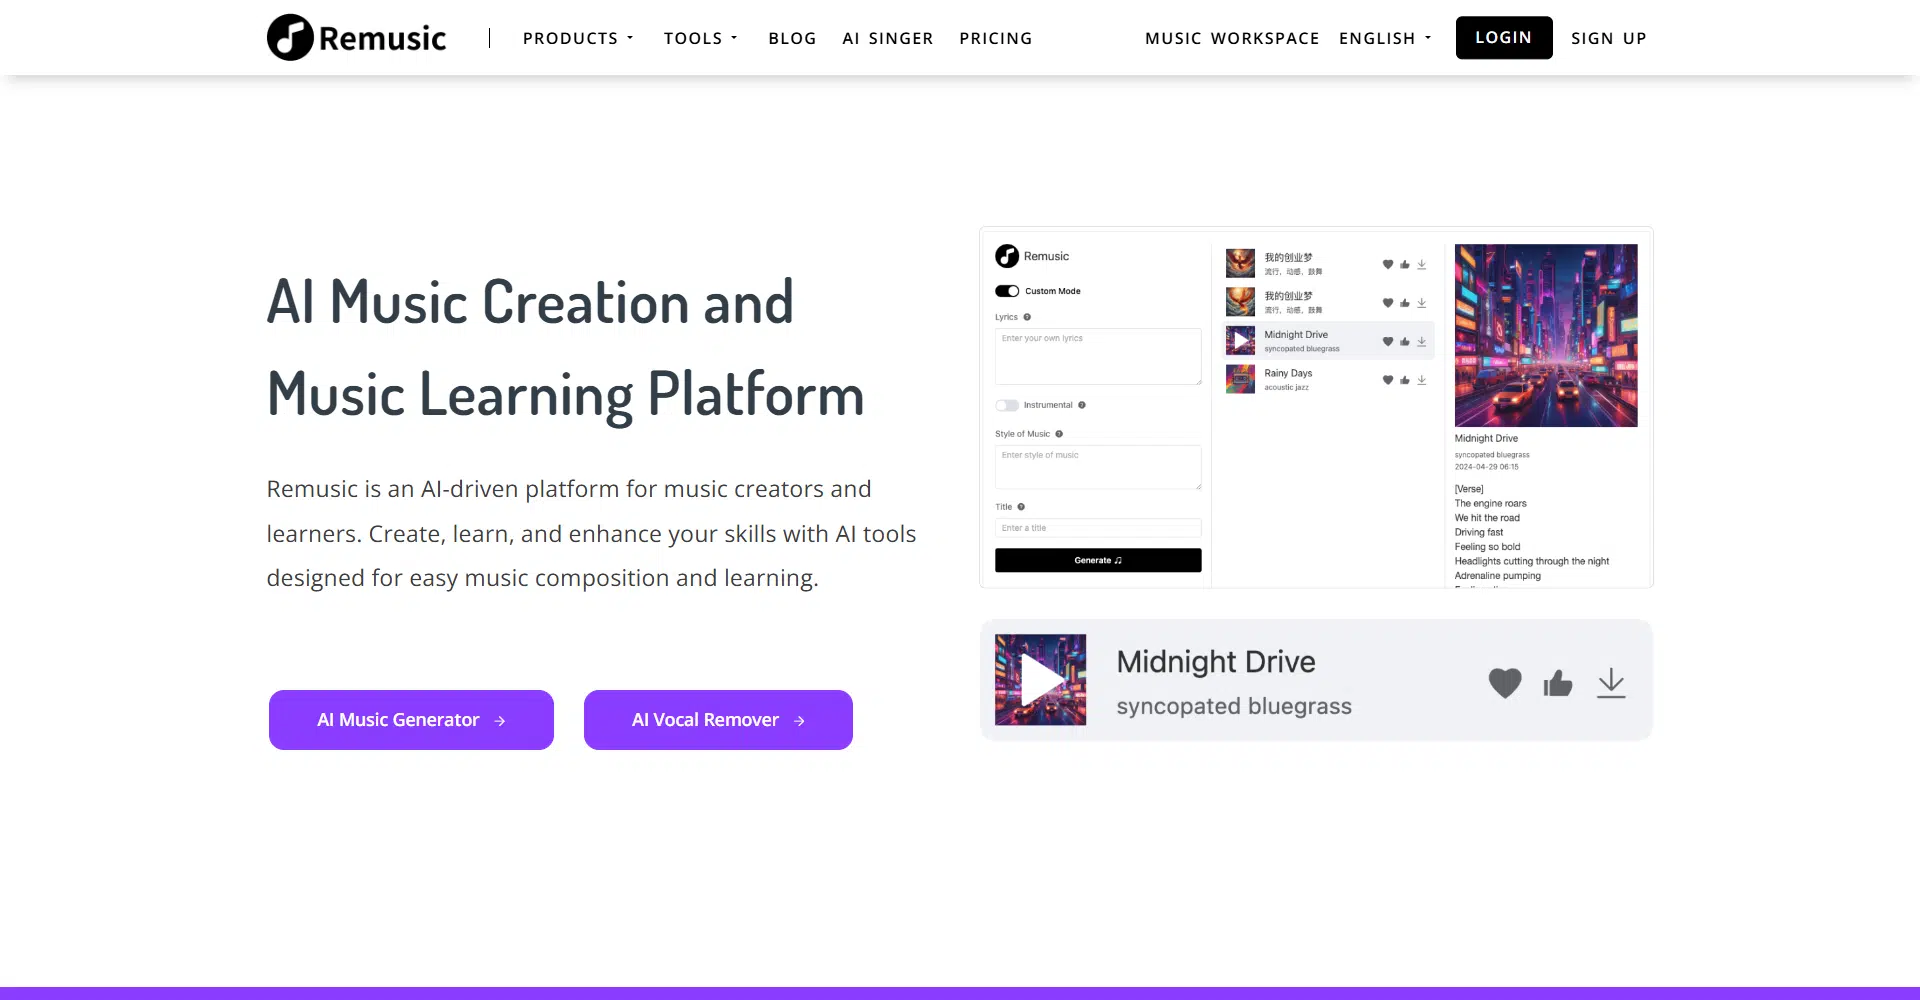
Task: Enable the Instrumental switch
Action: 1007,405
